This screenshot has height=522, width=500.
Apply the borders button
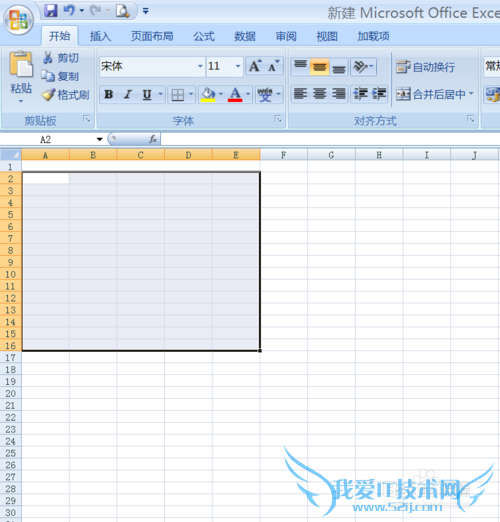(x=178, y=95)
